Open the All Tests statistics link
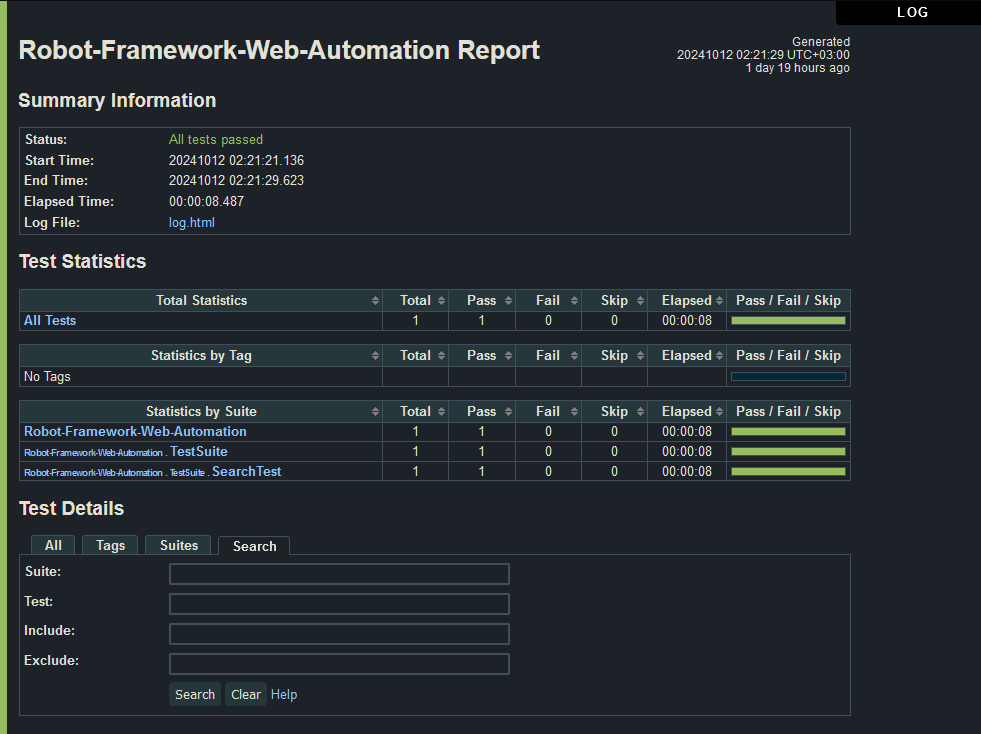 click(x=50, y=321)
